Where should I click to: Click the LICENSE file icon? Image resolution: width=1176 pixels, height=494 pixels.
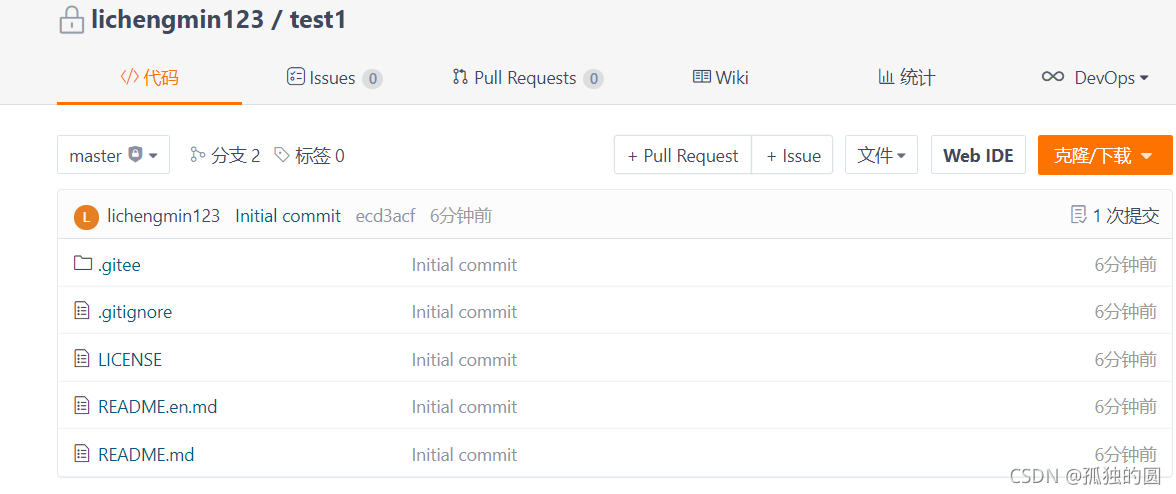[82, 358]
